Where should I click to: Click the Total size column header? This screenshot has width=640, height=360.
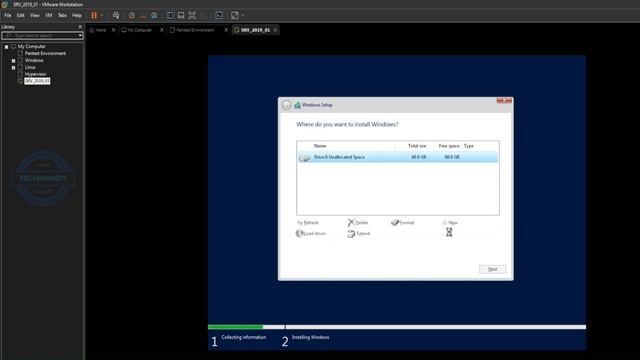(x=417, y=146)
